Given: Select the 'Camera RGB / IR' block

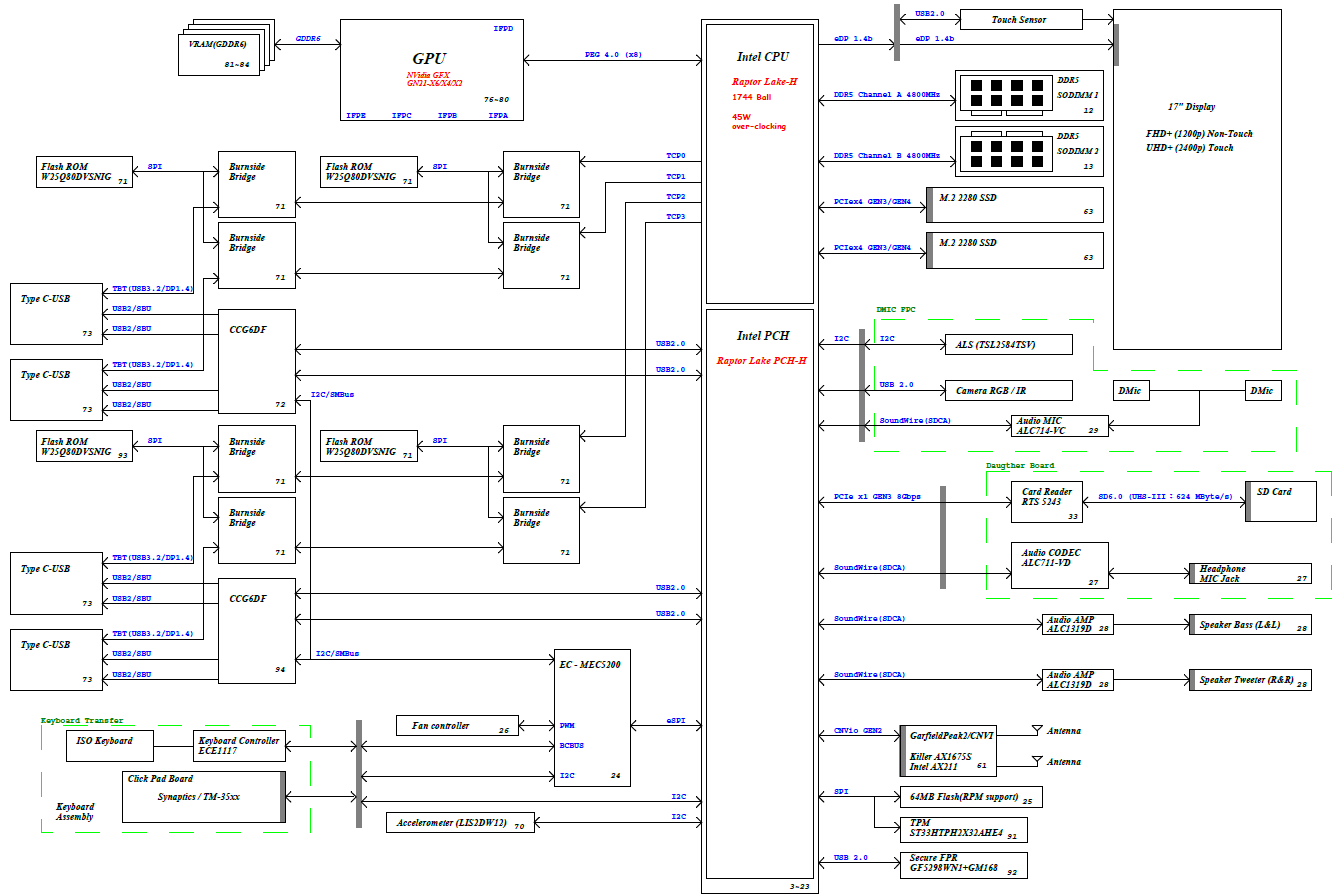Looking at the screenshot, I should (1009, 390).
